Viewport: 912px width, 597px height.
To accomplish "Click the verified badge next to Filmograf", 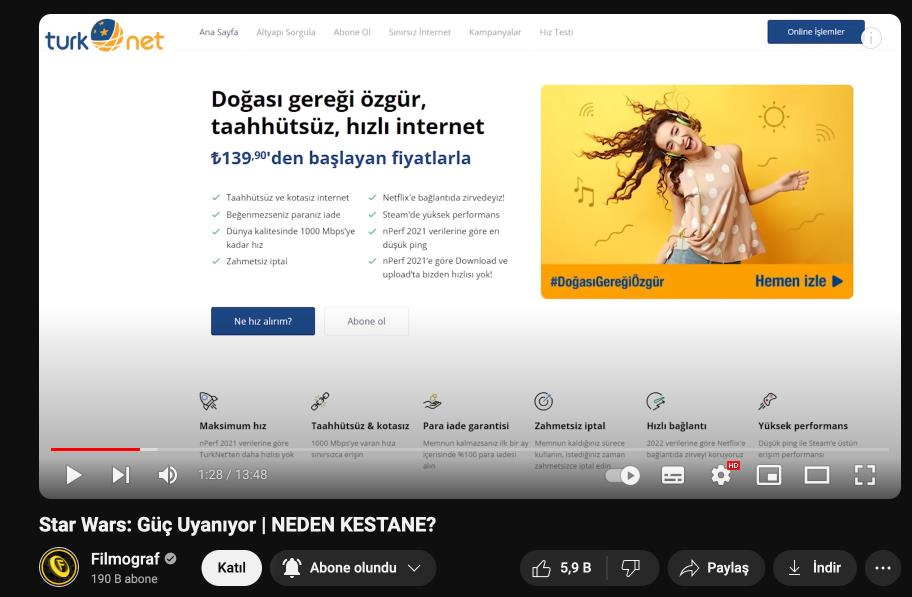I will tap(170, 559).
